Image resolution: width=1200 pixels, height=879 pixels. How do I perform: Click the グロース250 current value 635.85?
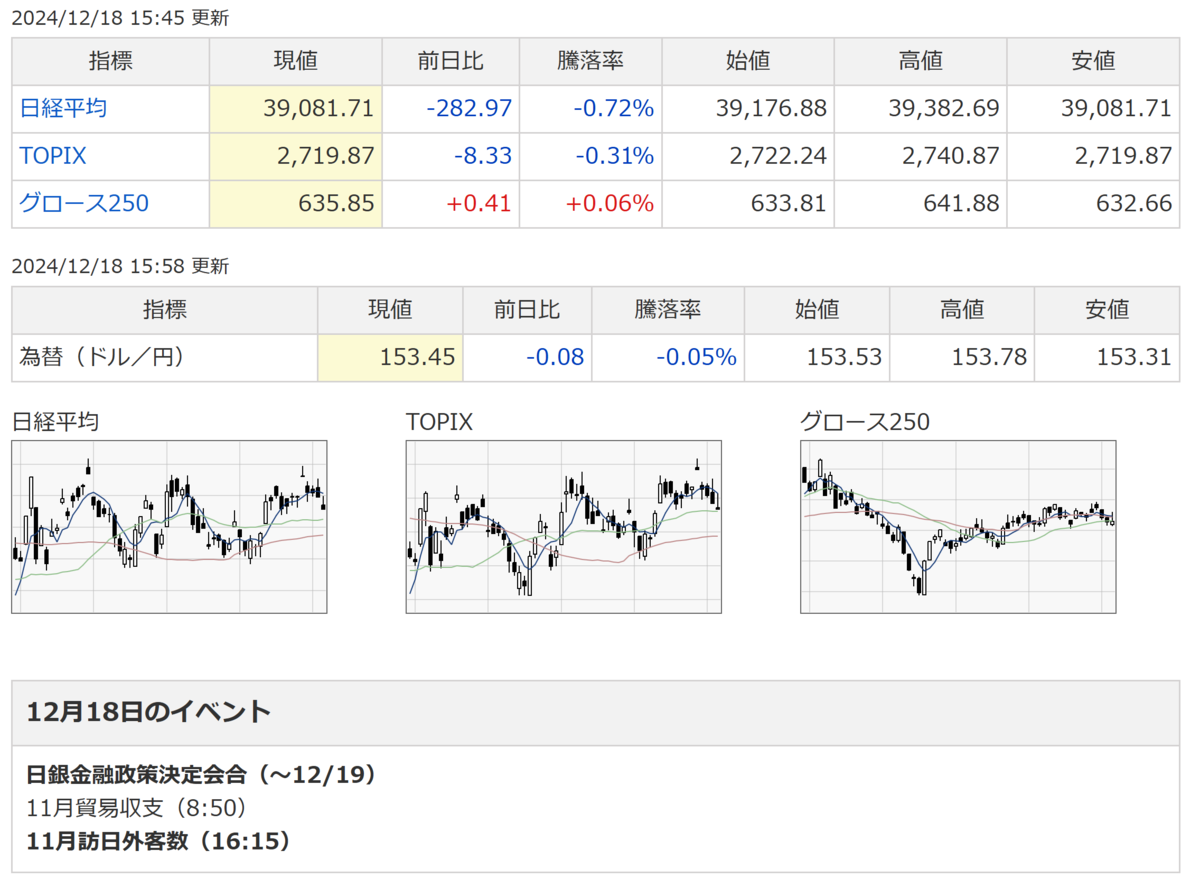(x=336, y=204)
